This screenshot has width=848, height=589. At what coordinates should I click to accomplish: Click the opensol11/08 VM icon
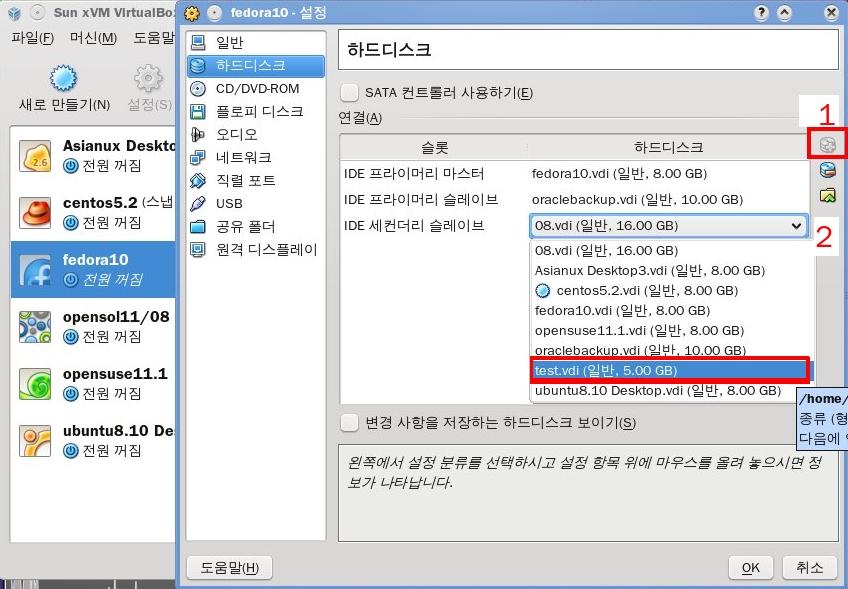(35, 326)
